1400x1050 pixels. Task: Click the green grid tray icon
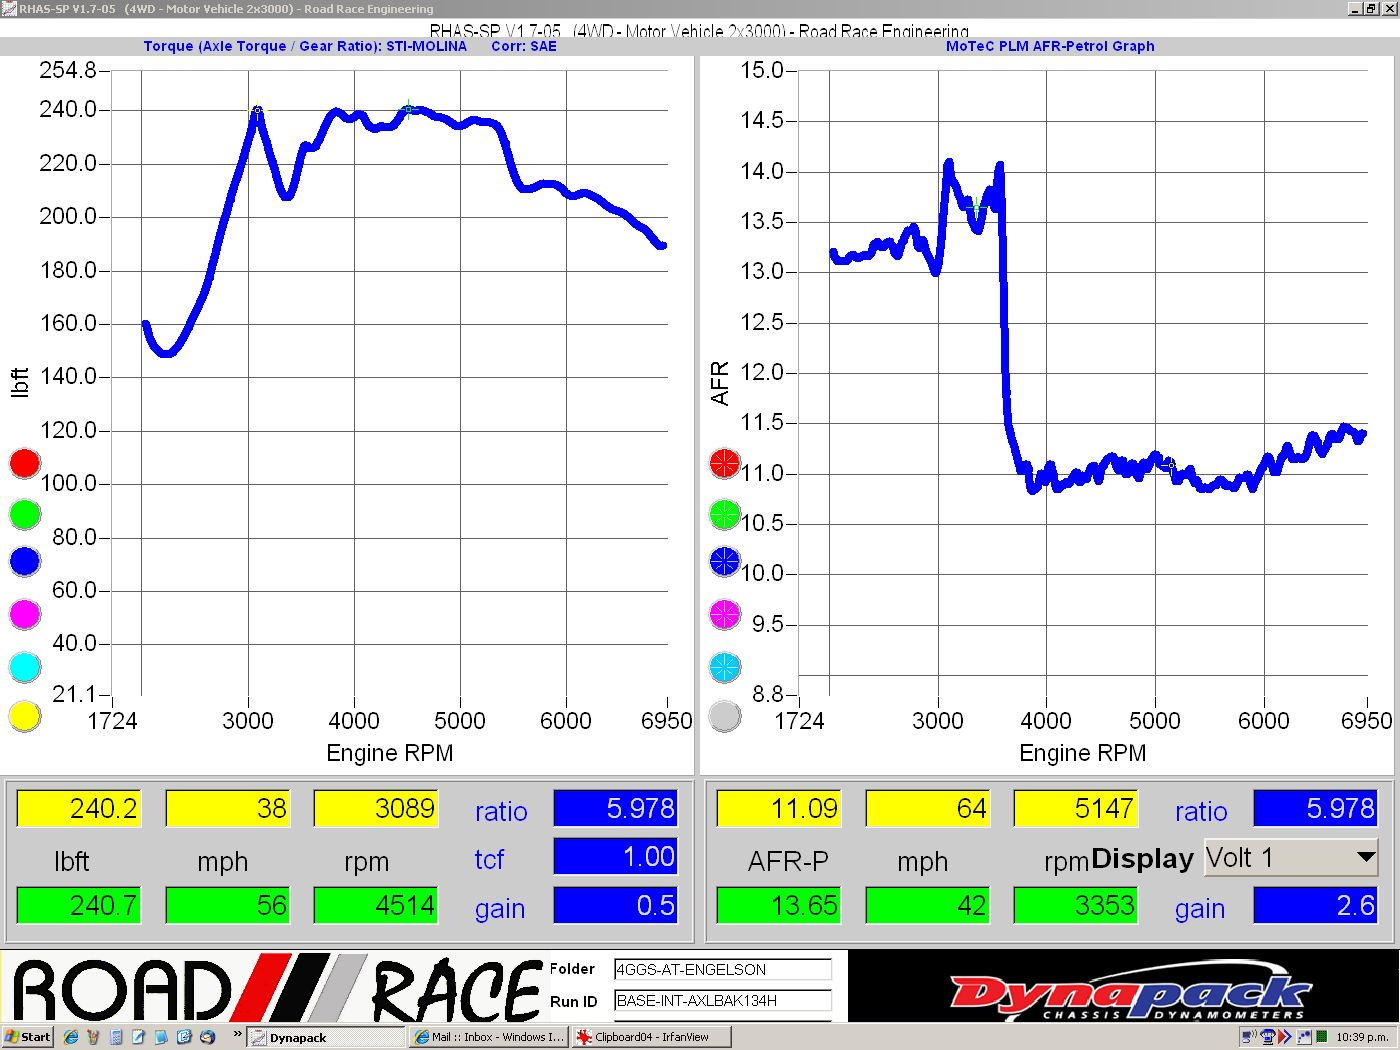coord(1322,1037)
